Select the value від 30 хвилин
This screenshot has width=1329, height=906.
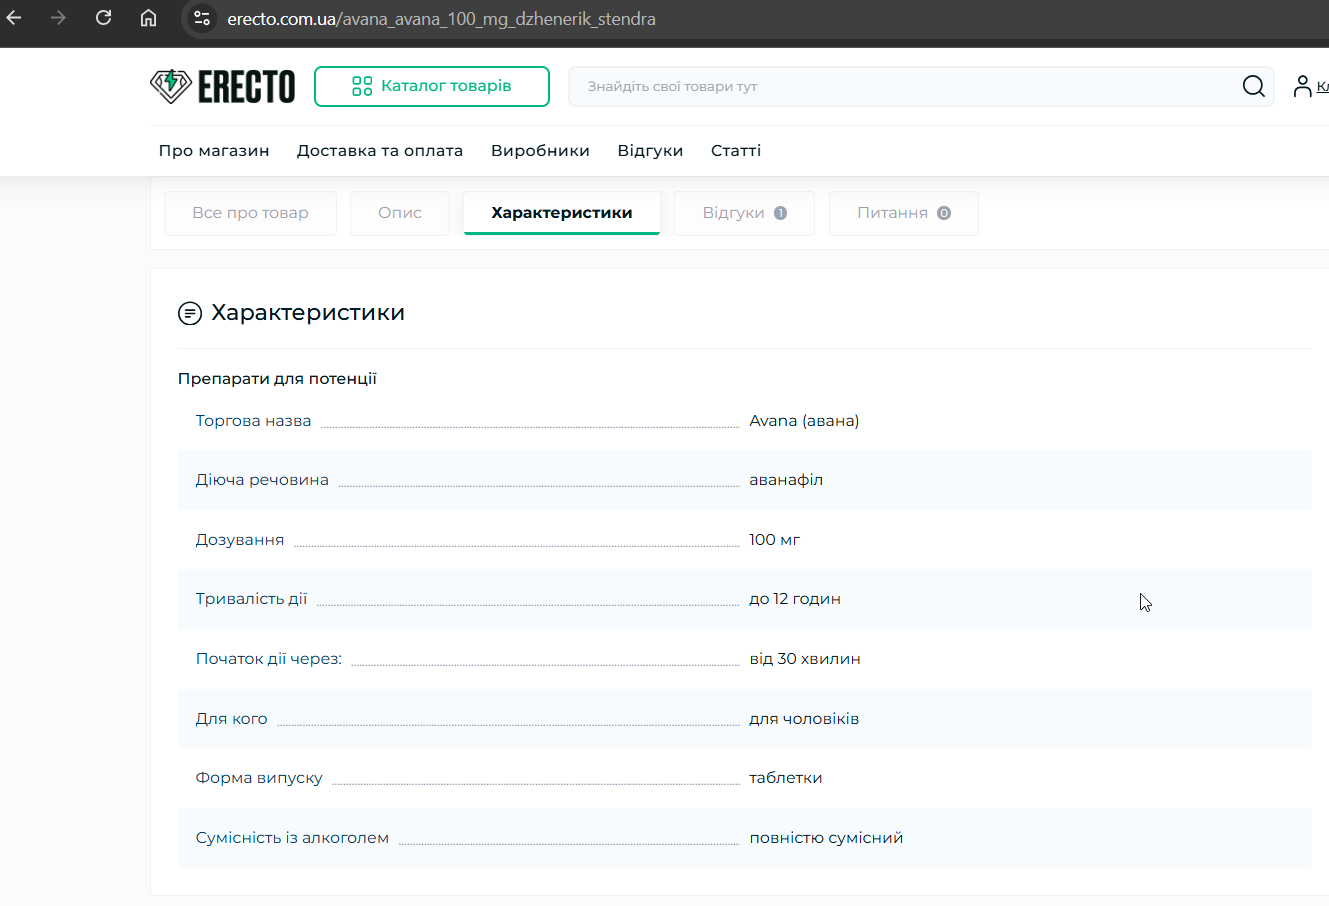pos(805,659)
